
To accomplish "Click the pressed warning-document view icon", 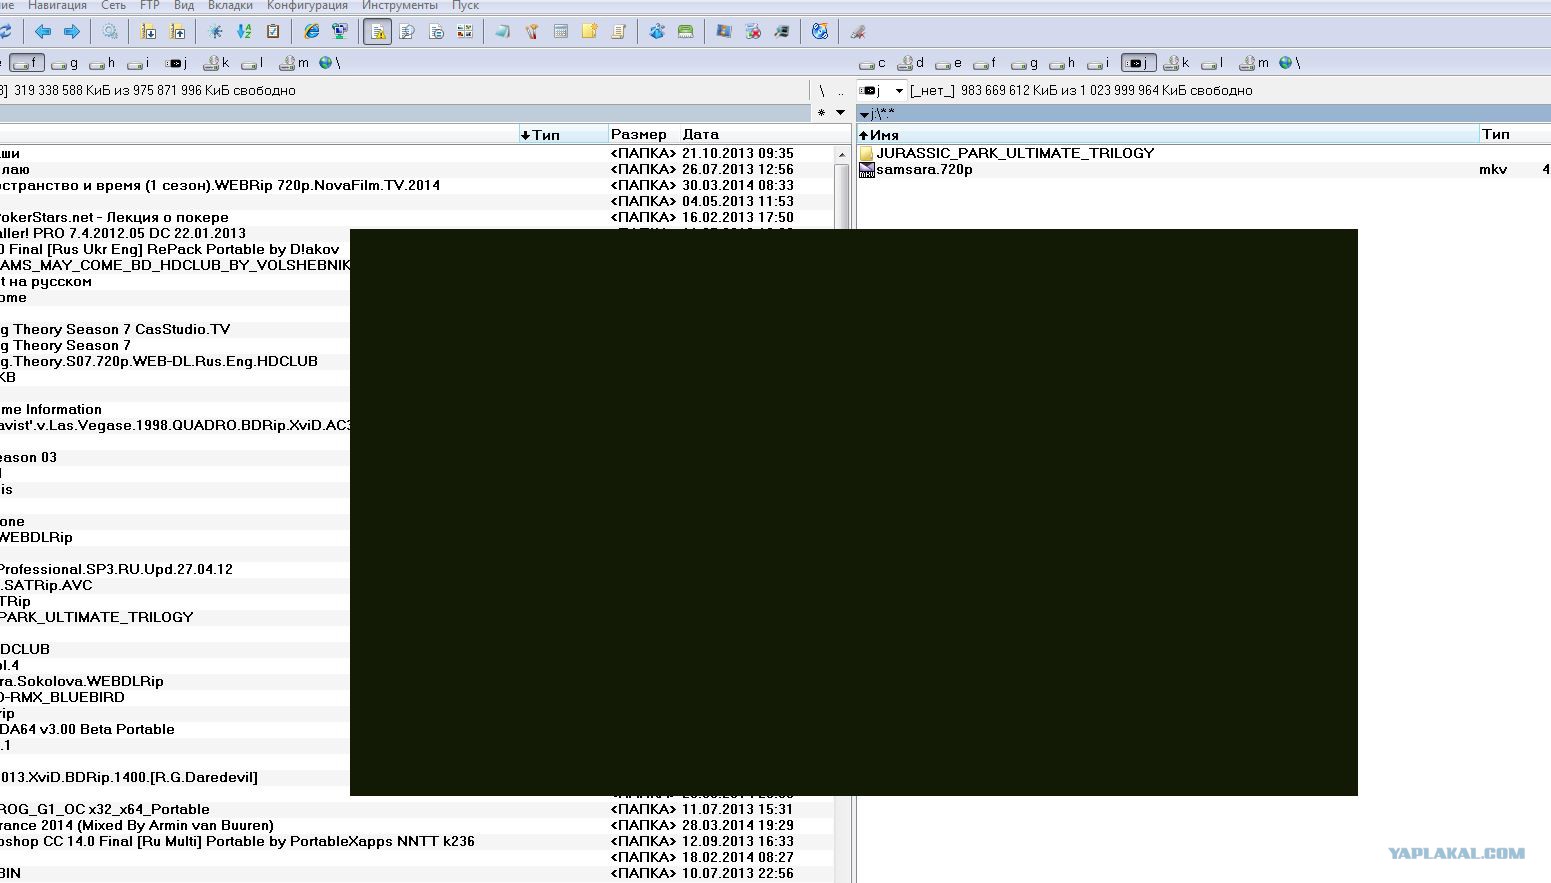I will coord(378,32).
